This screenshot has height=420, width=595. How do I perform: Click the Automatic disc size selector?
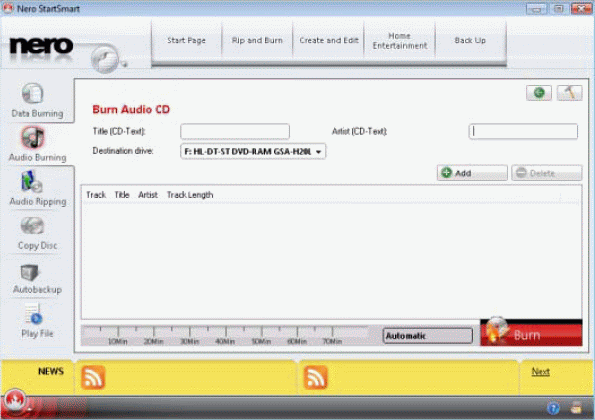click(428, 336)
